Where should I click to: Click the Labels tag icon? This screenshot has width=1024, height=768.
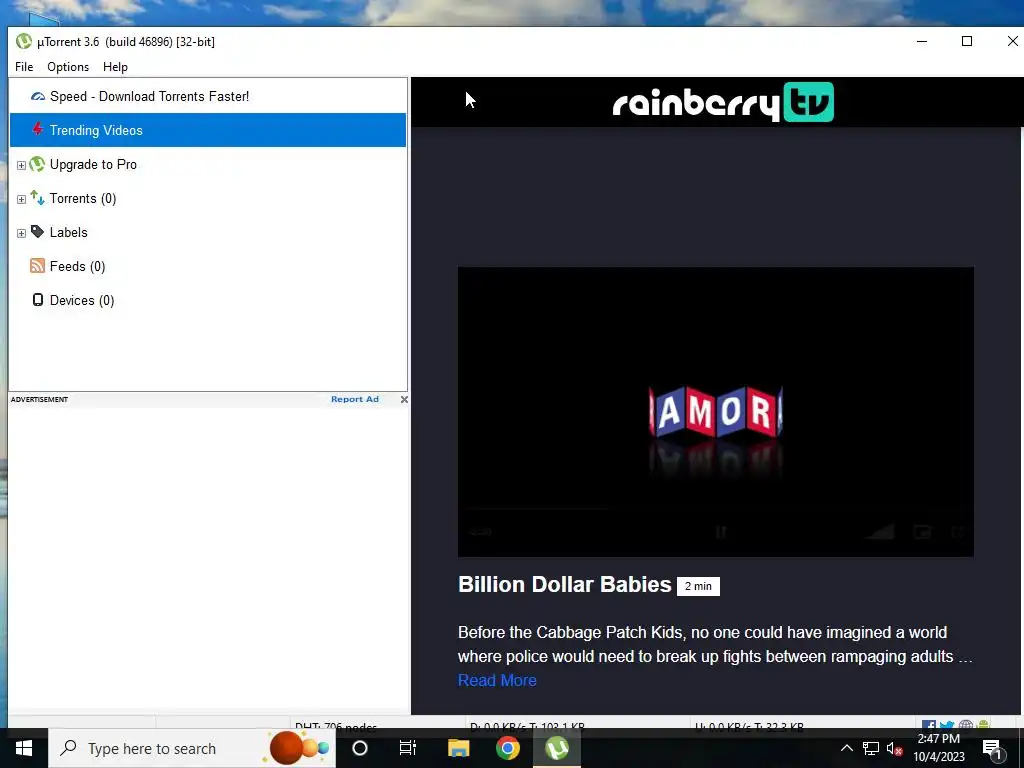click(37, 232)
